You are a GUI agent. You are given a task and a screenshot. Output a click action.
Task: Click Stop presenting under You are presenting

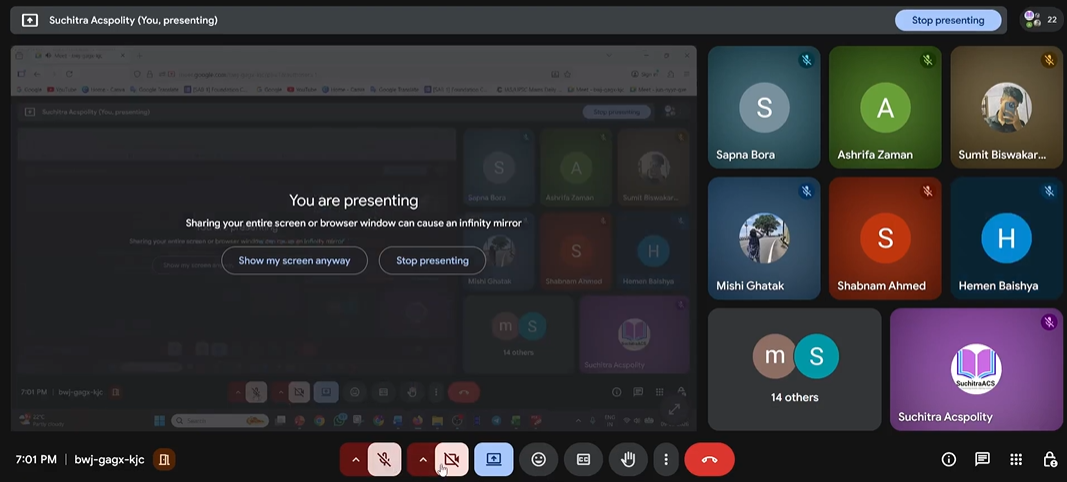click(432, 260)
